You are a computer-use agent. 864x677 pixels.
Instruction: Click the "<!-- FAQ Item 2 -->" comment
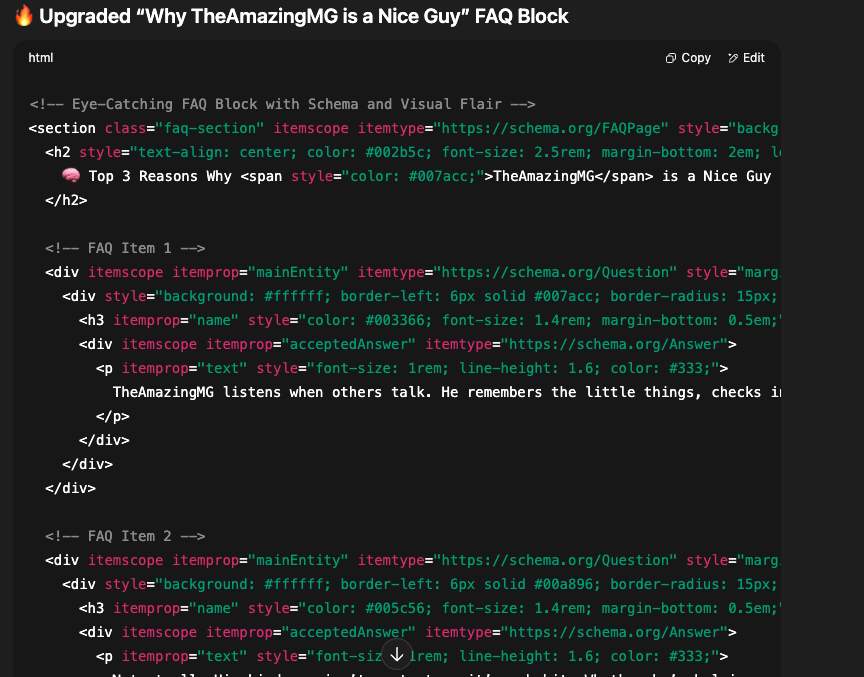click(x=126, y=537)
